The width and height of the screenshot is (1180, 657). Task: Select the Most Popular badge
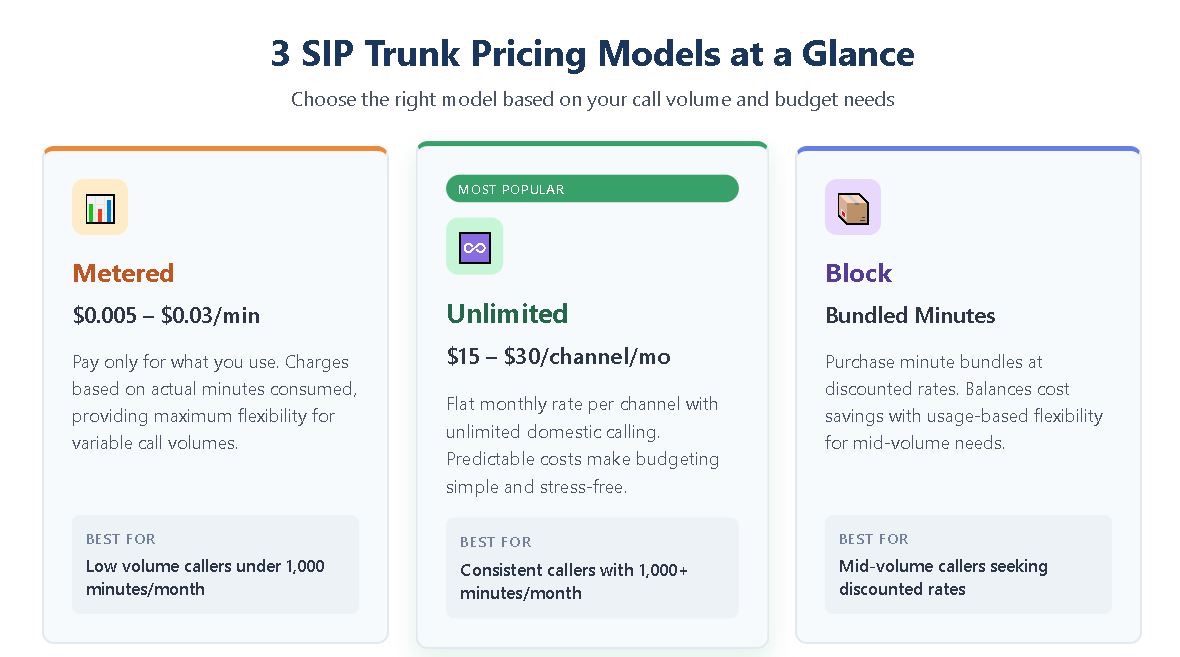592,189
